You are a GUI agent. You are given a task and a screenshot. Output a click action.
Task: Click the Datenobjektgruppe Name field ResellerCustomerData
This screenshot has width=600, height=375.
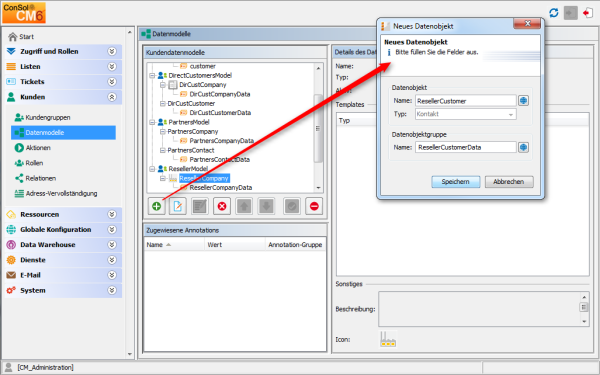point(466,147)
